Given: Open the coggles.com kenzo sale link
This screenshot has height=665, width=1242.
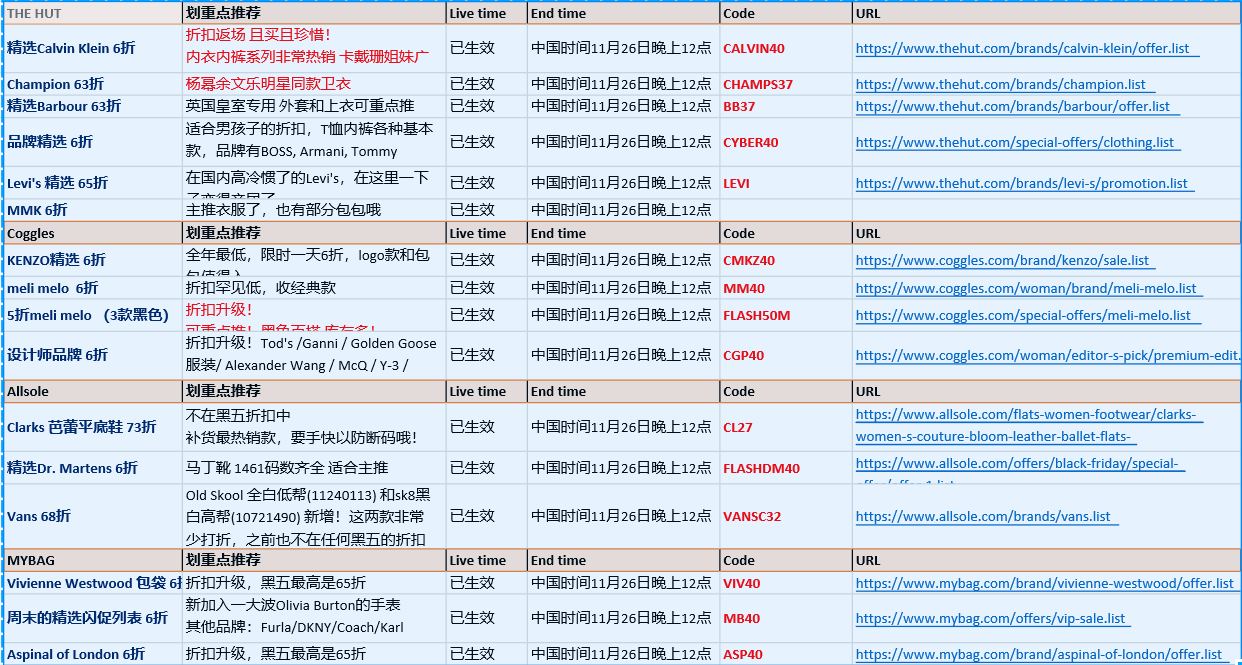Looking at the screenshot, I should pos(1003,260).
